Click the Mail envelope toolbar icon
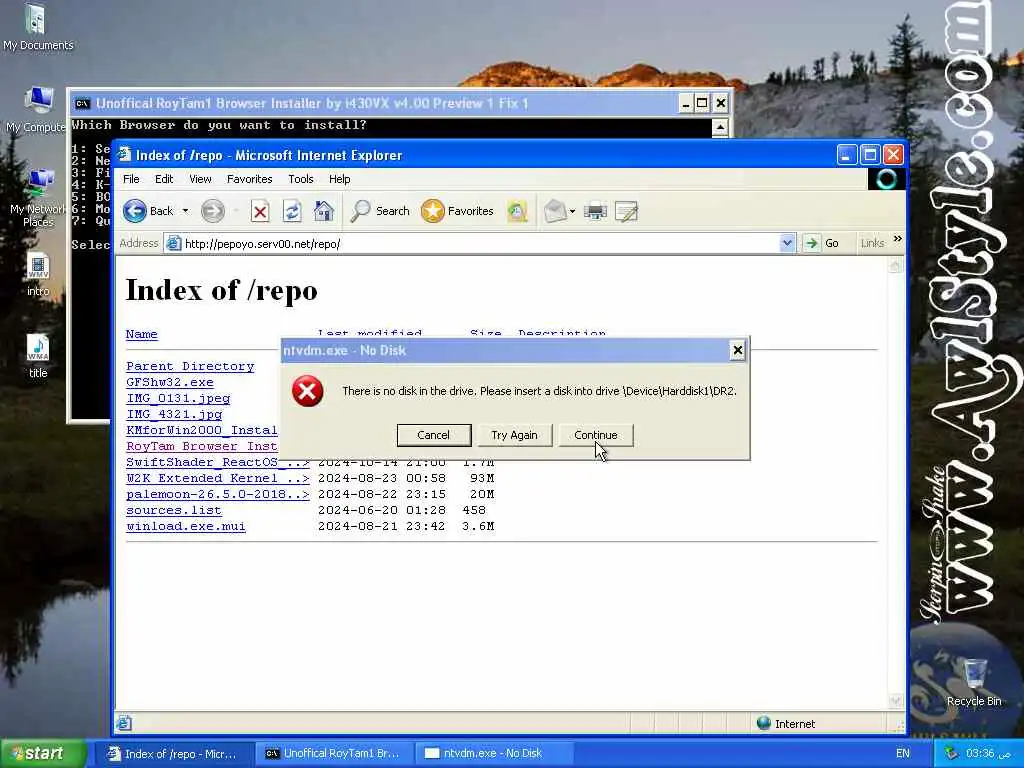The height and width of the screenshot is (768, 1024). tap(554, 211)
